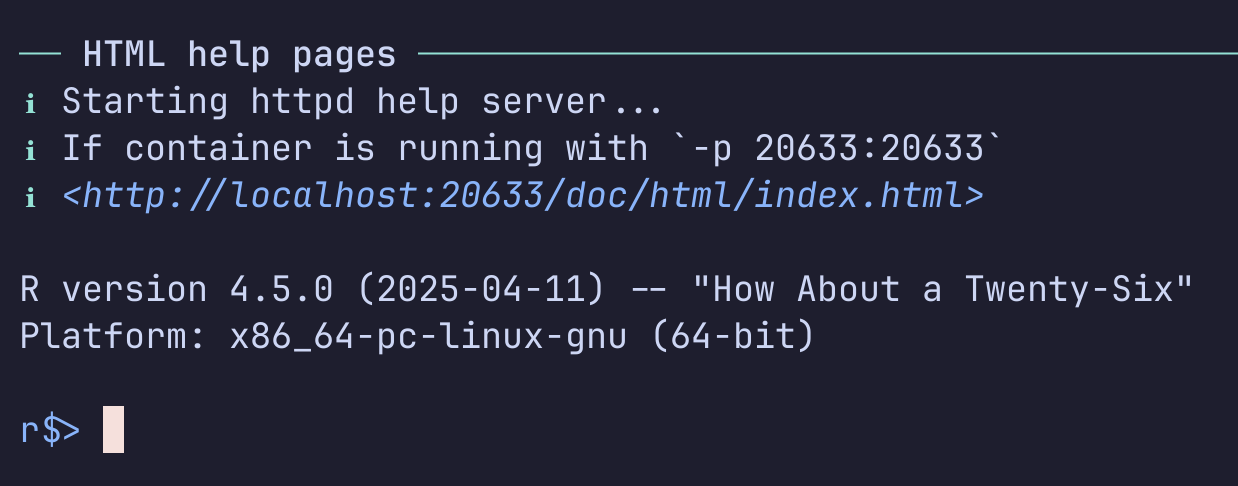Open the localhost index.html help link
1238x486 pixels.
pyautogui.click(x=523, y=196)
